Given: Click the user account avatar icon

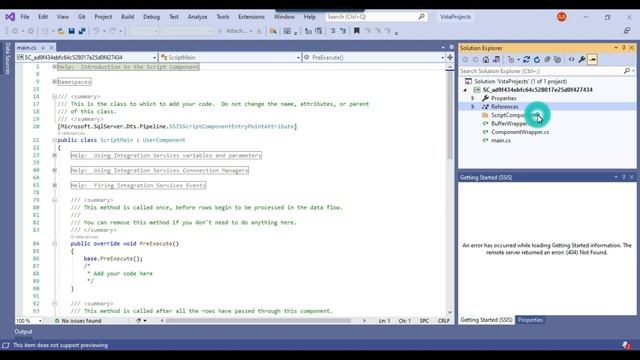Looking at the screenshot, I should [562, 17].
